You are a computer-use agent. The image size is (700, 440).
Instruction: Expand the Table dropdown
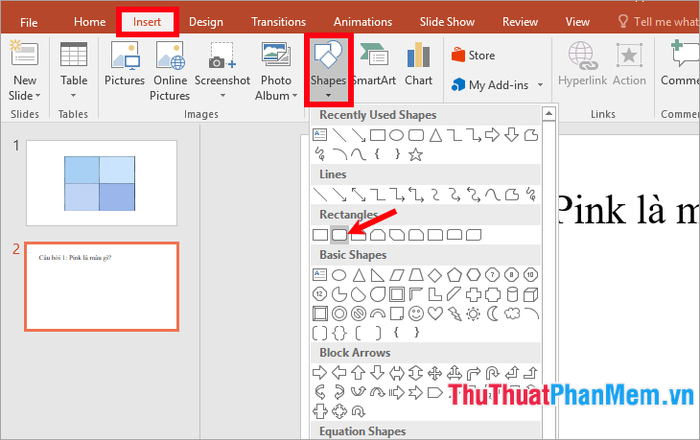(73, 96)
